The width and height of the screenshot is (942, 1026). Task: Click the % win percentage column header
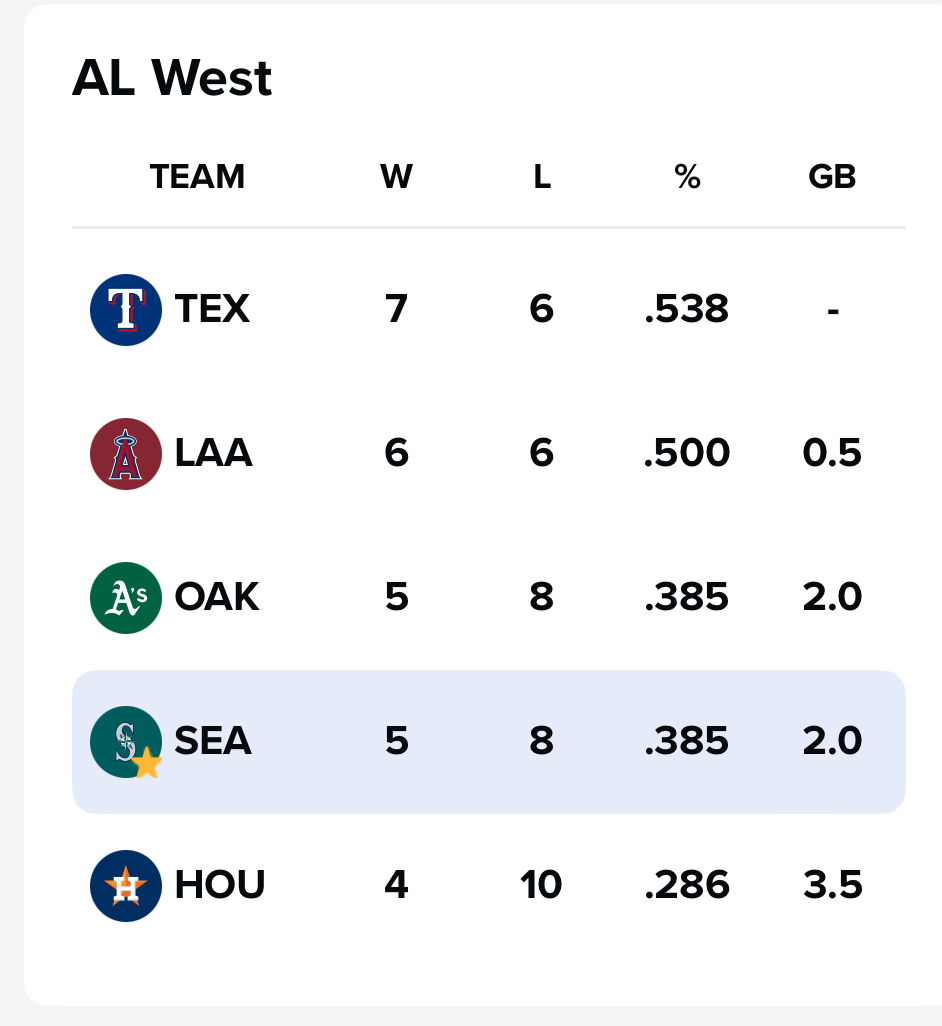tap(687, 177)
